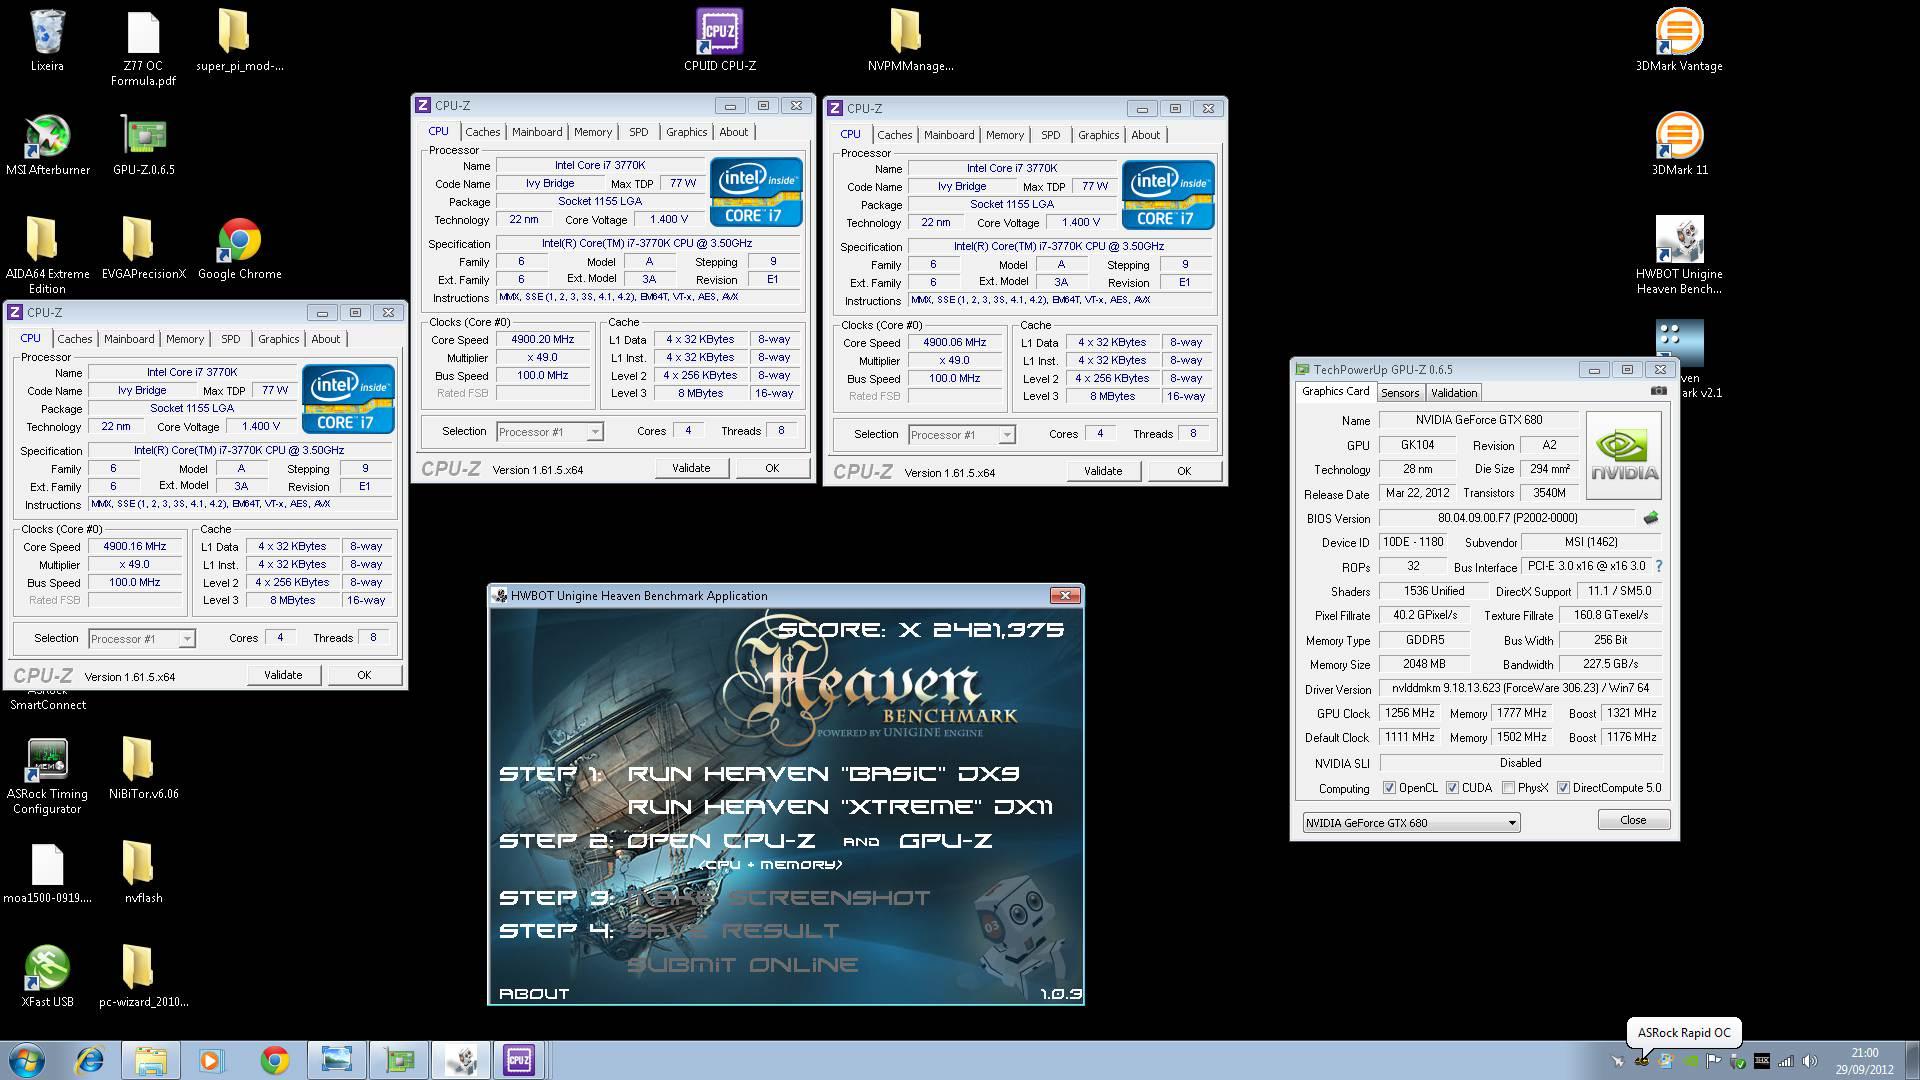Open Processor #1 dropdown in right CPU-Z
The width and height of the screenshot is (1920, 1080).
point(961,435)
